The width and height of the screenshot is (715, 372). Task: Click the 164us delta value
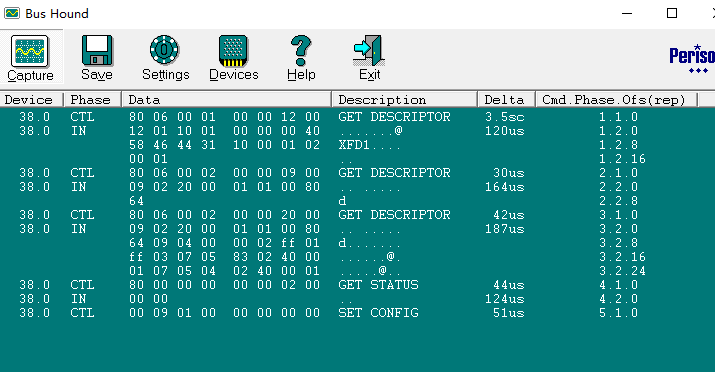click(504, 187)
